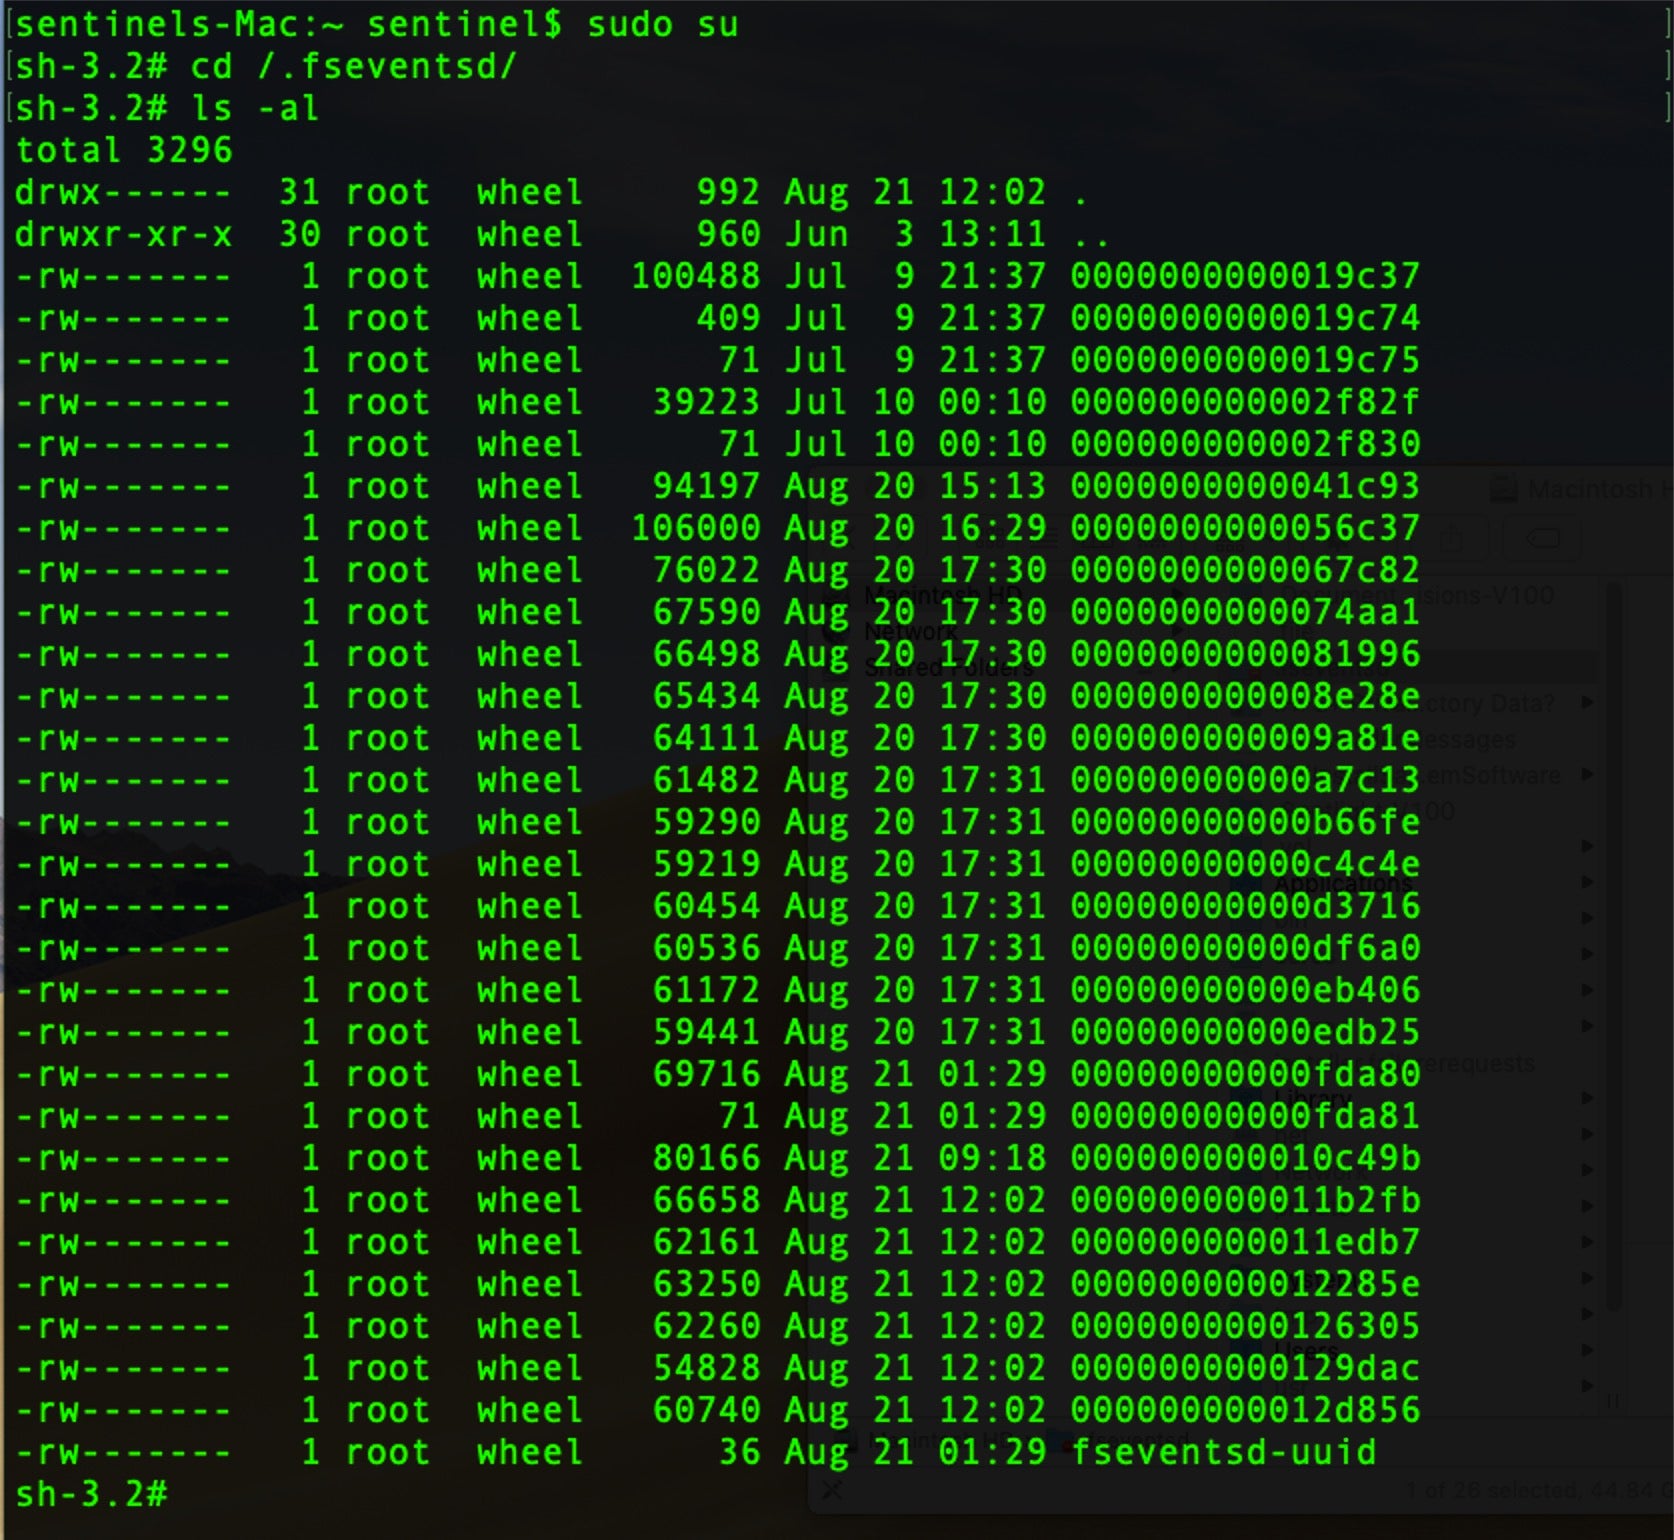1674x1540 pixels.
Task: Select file name 000000000009a81e
Action: pos(1245,738)
